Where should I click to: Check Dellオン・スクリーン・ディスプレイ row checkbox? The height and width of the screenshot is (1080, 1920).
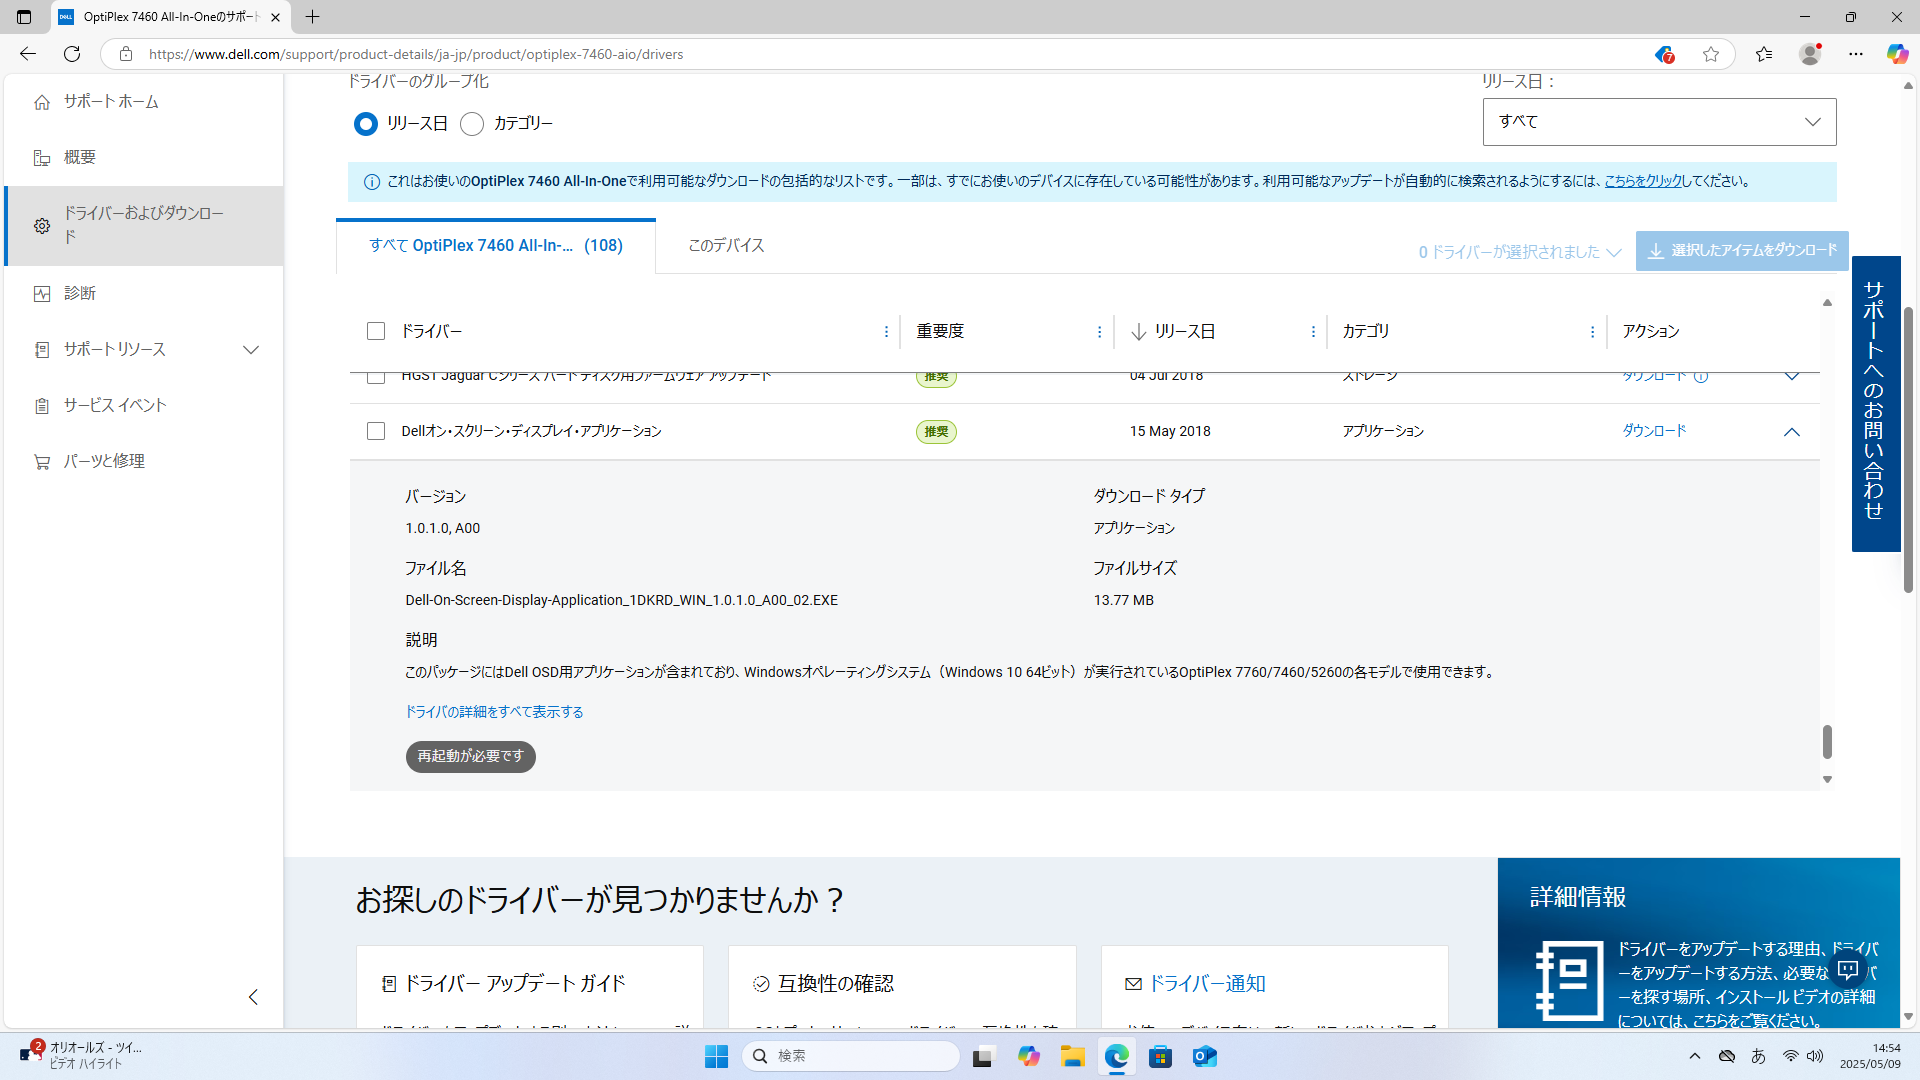pyautogui.click(x=376, y=431)
